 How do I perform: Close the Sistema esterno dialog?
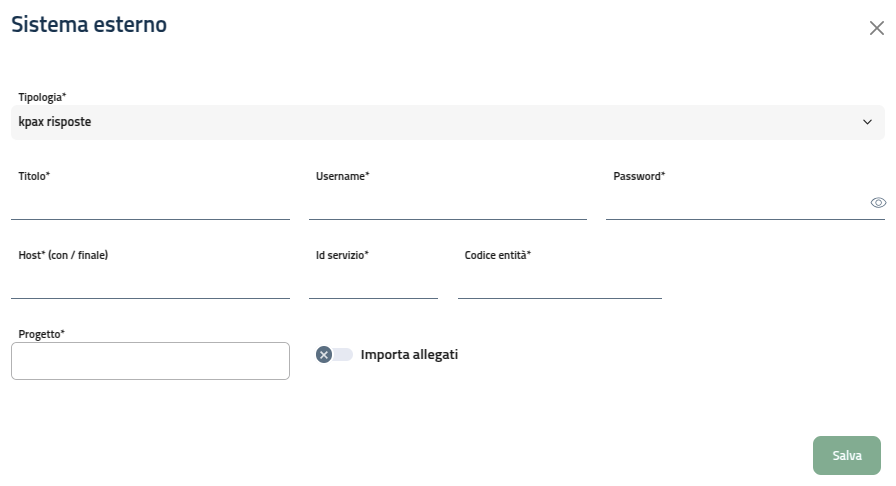point(876,28)
